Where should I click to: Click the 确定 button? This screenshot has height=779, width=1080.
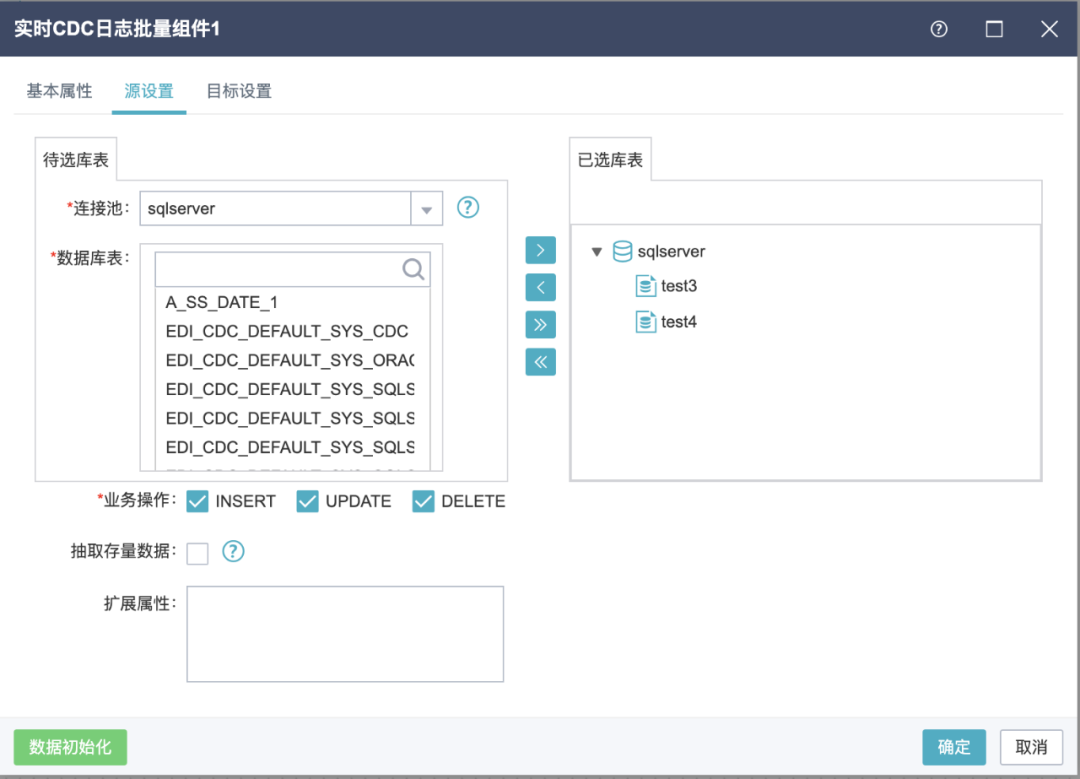click(x=953, y=747)
